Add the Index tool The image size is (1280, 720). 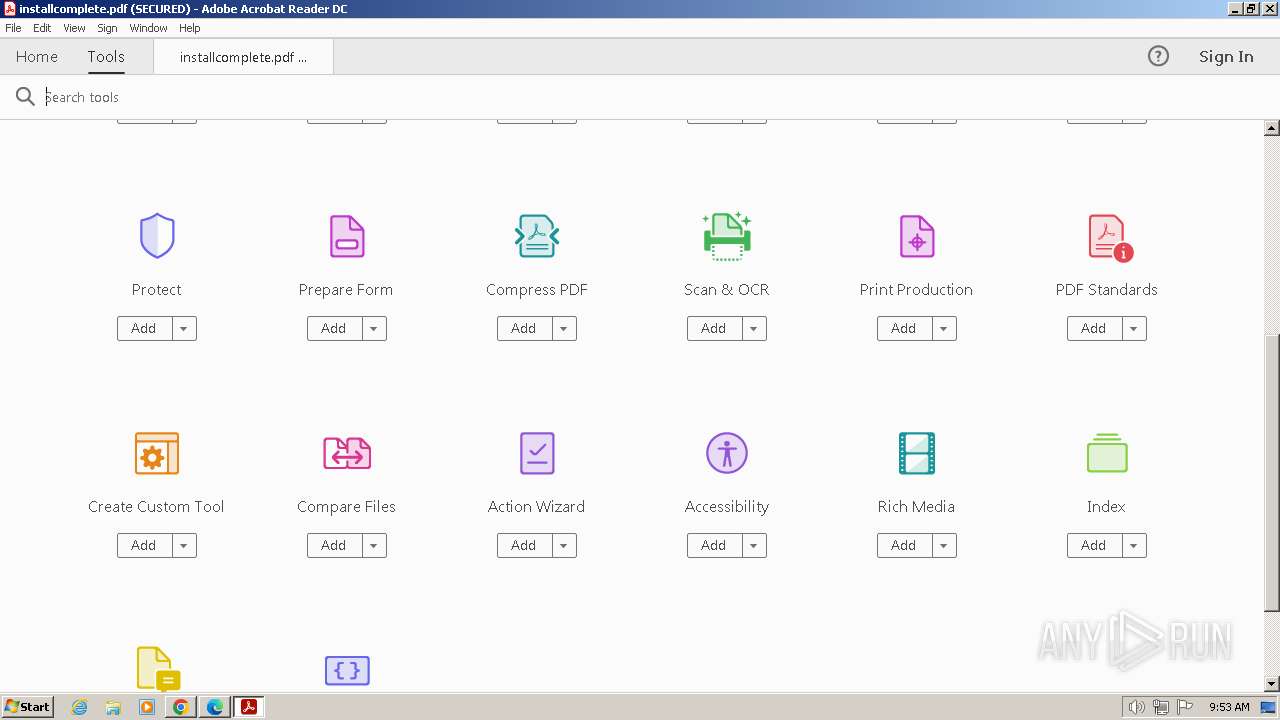pyautogui.click(x=1094, y=545)
